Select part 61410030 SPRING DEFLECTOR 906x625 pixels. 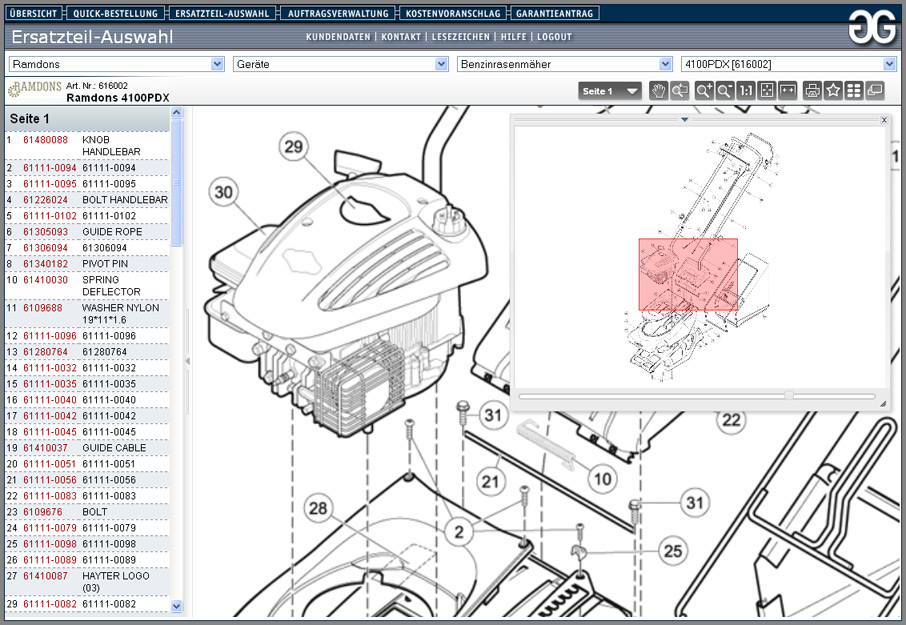pos(87,285)
